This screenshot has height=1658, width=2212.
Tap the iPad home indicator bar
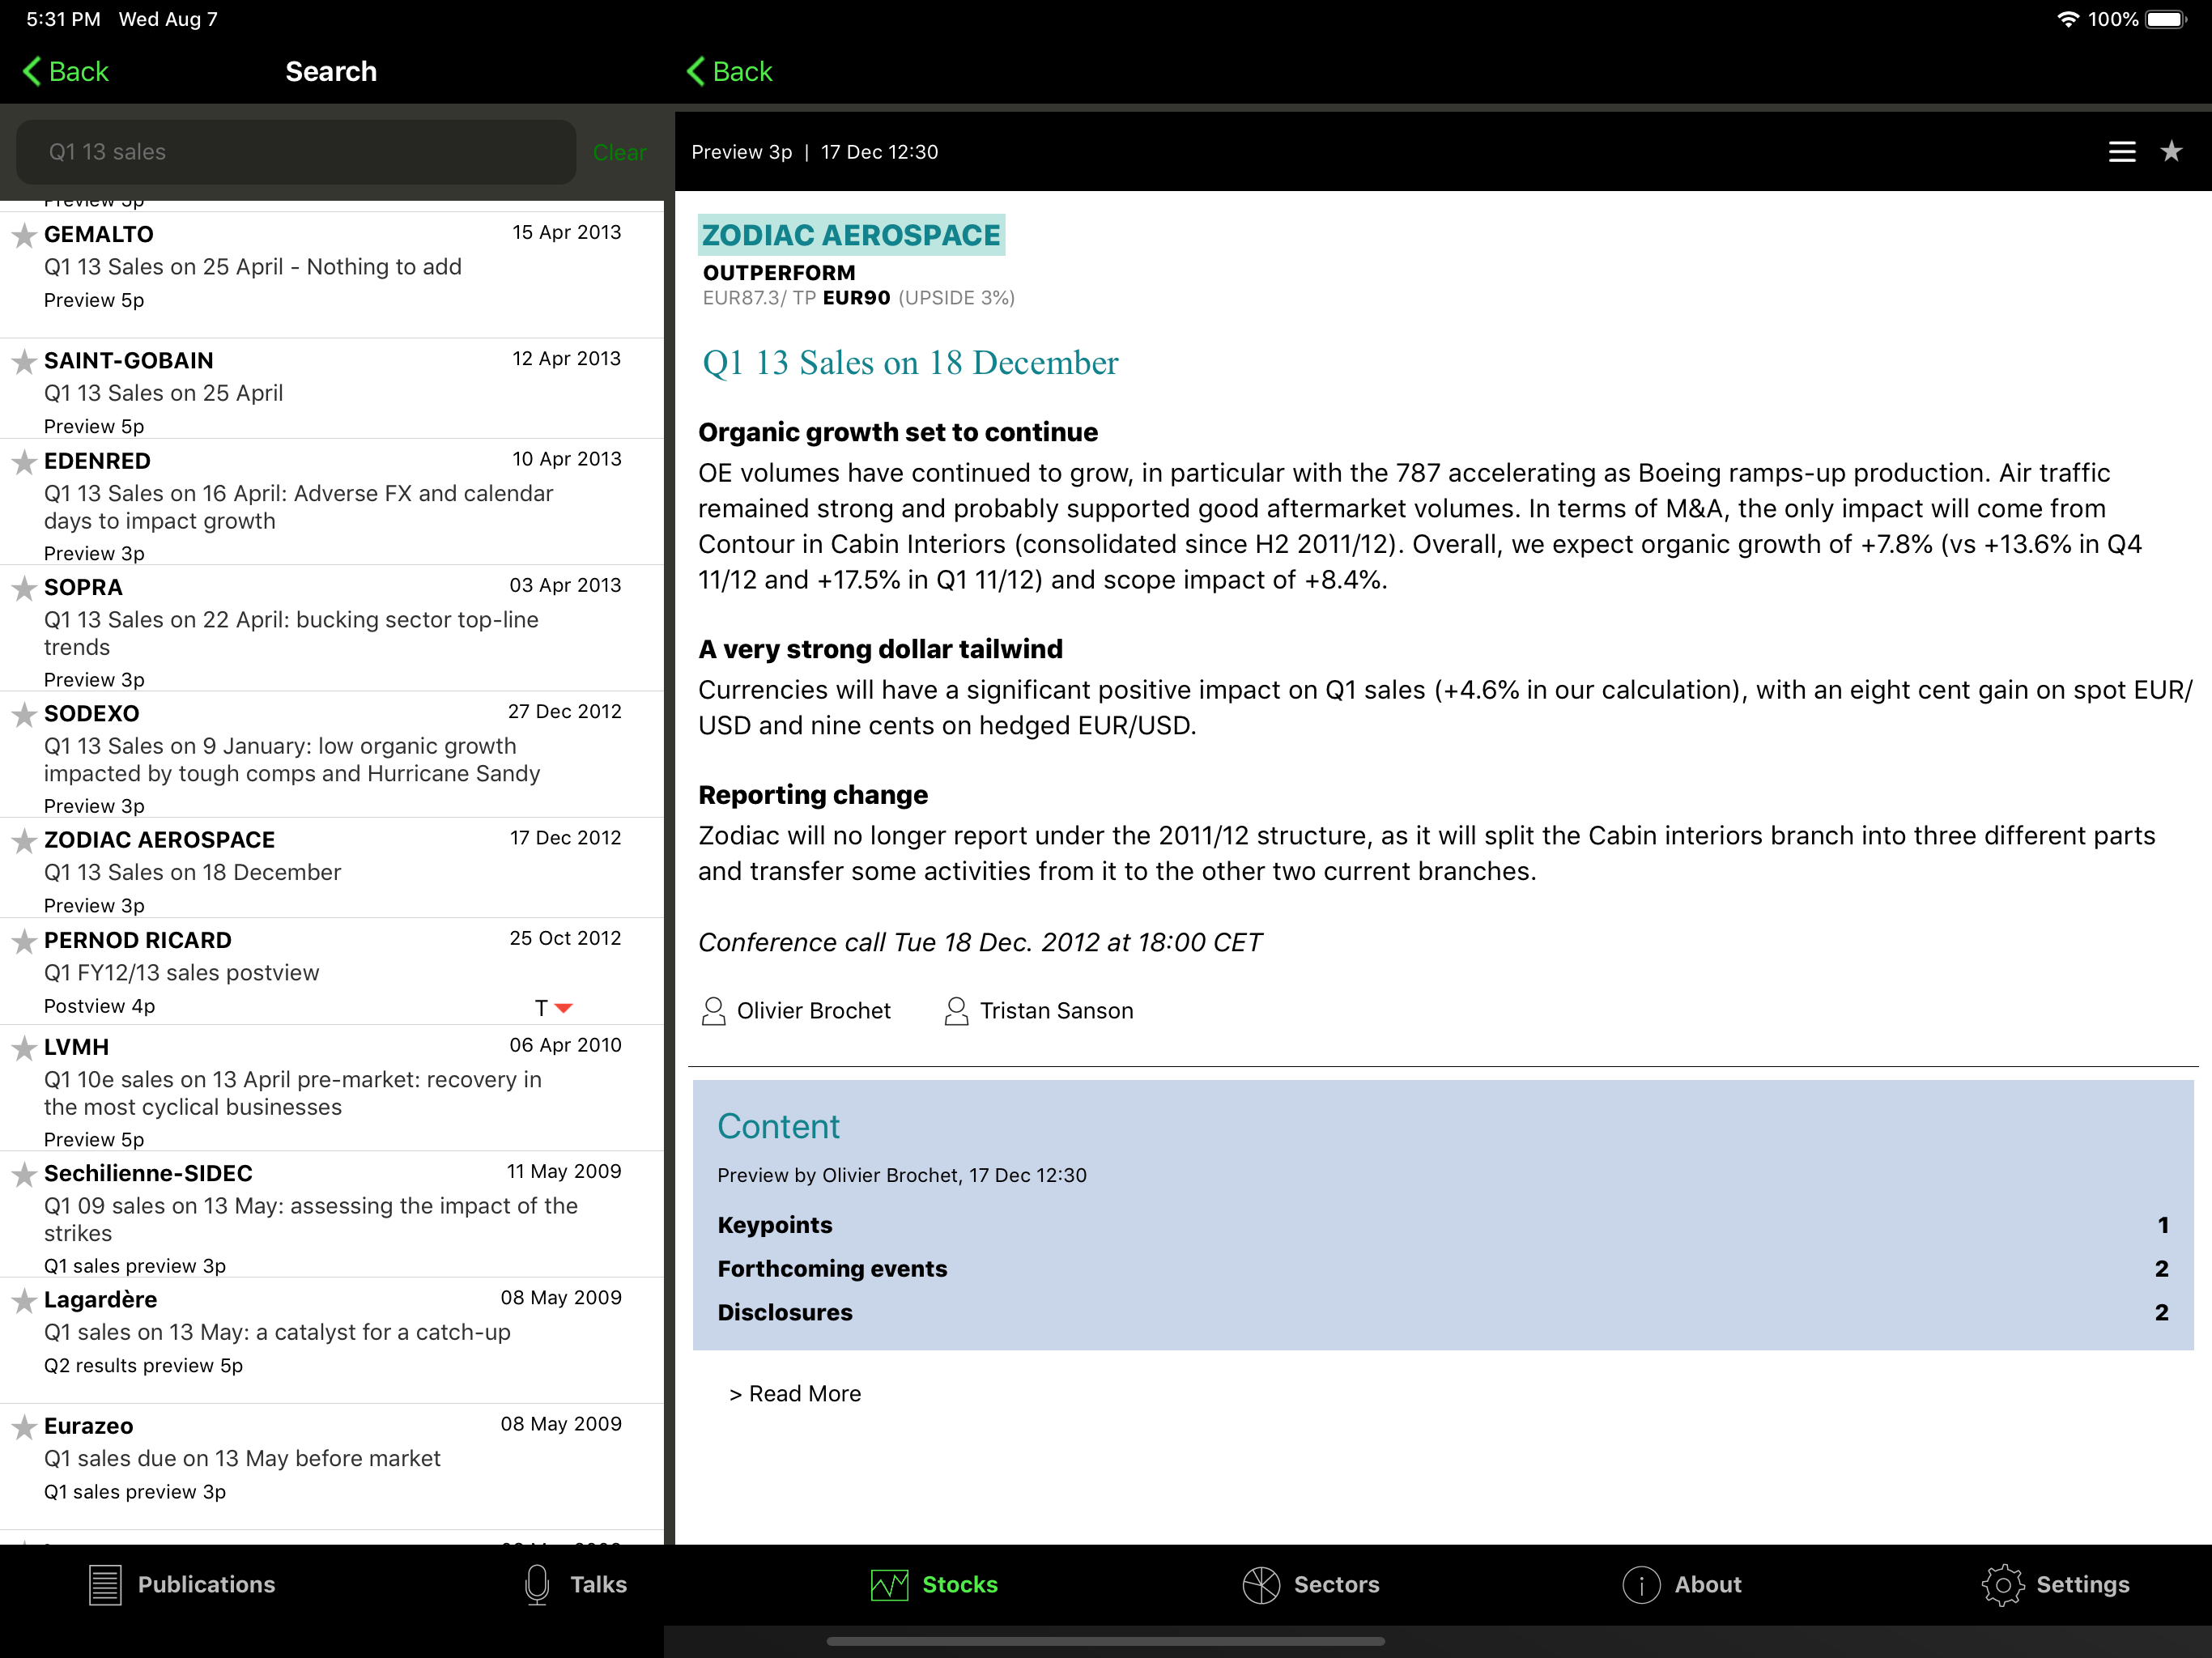point(1106,1641)
